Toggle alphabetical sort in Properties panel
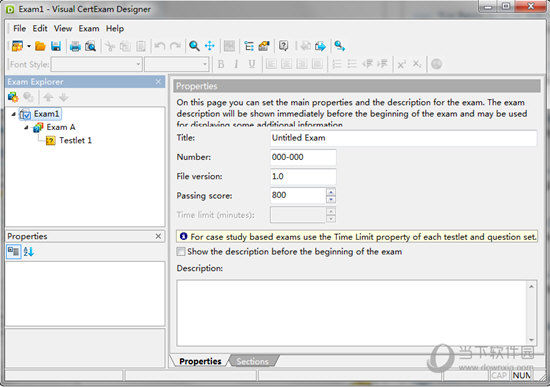550x387 pixels. click(x=29, y=252)
